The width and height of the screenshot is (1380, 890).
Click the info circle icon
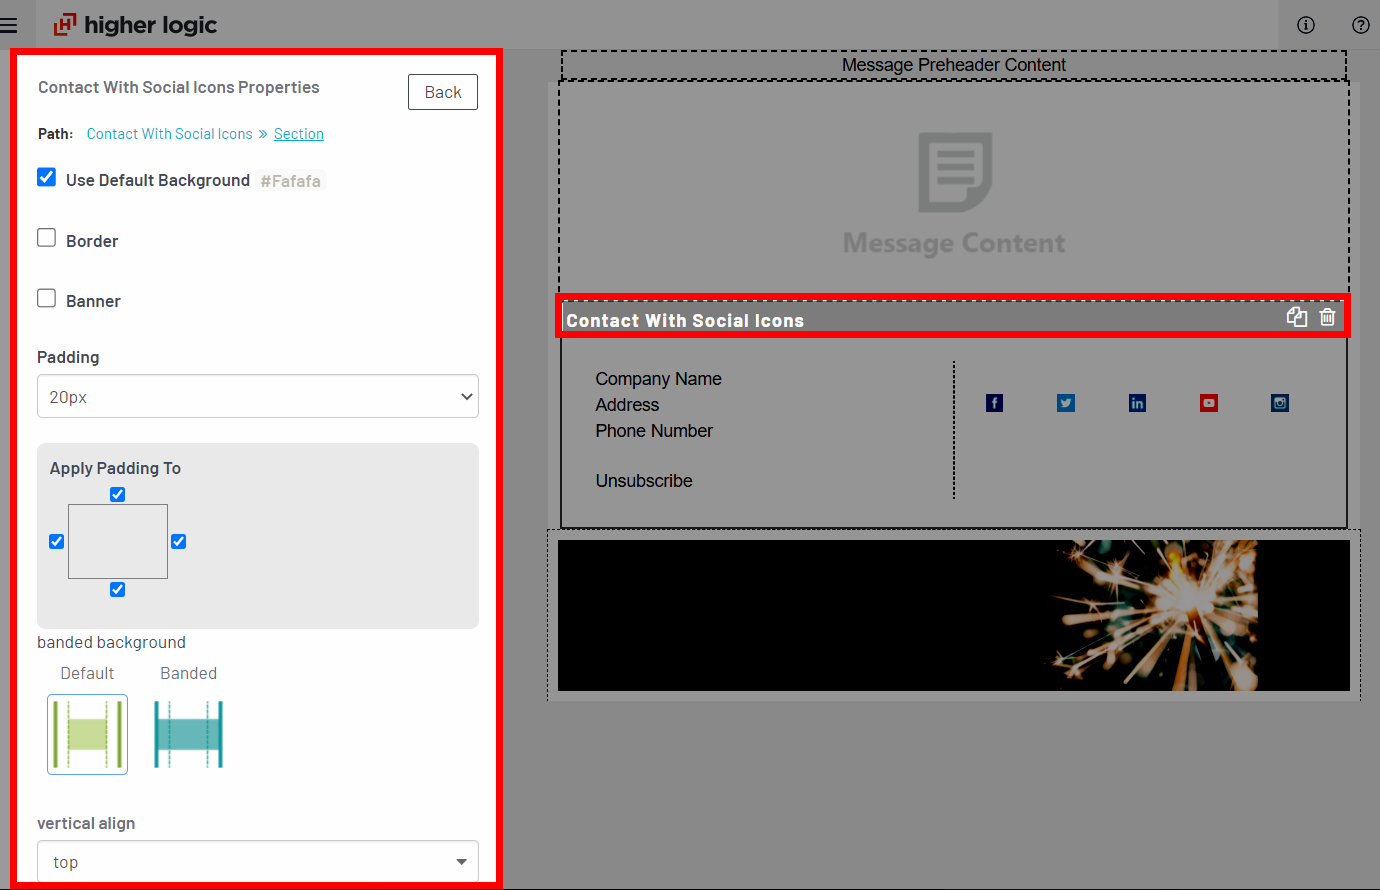point(1306,25)
